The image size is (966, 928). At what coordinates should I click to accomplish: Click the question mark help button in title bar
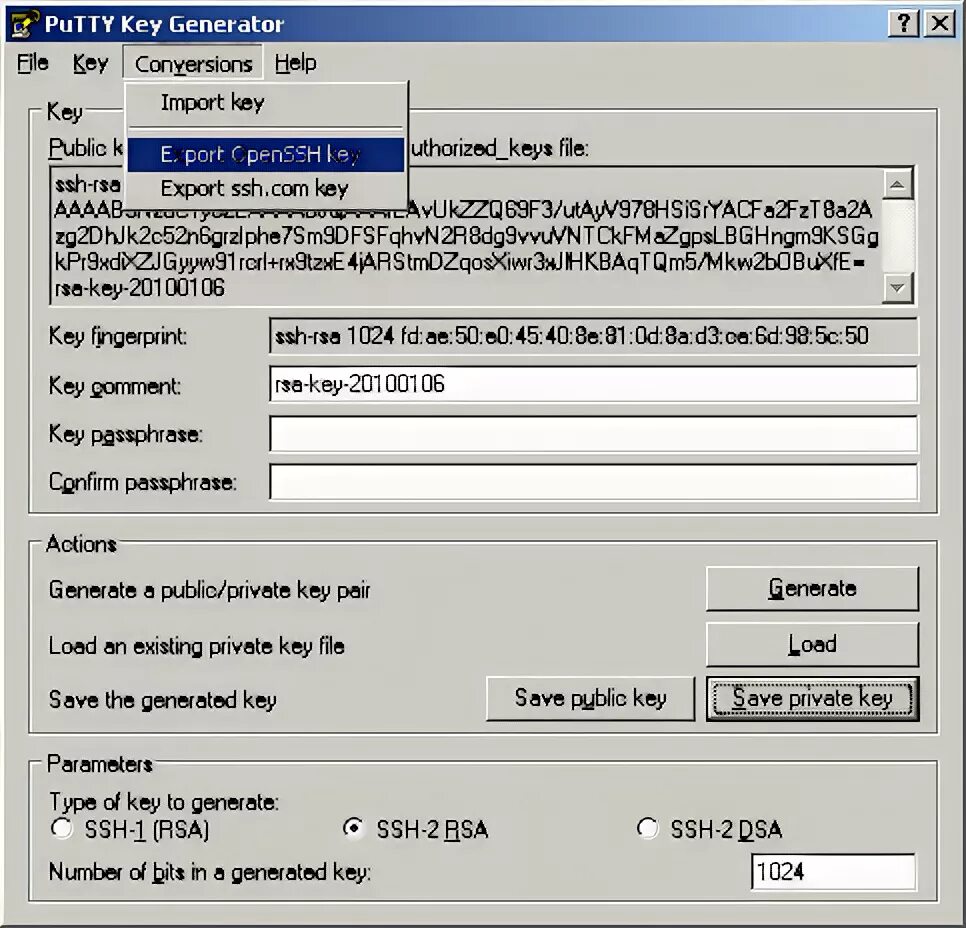click(x=904, y=23)
